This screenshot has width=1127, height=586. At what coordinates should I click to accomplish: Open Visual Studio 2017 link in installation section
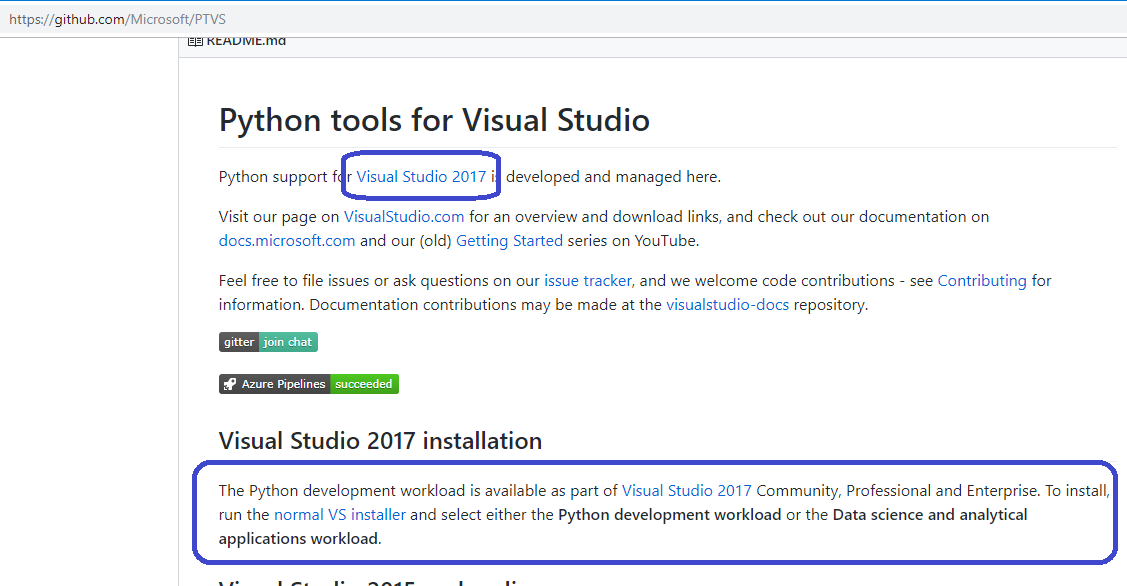point(687,490)
